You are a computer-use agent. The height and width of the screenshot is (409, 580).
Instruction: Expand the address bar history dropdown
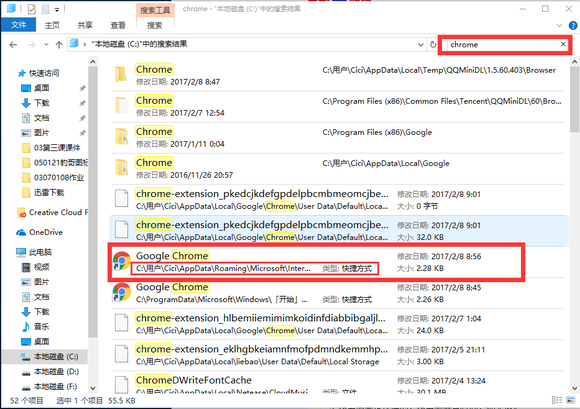pyautogui.click(x=421, y=45)
